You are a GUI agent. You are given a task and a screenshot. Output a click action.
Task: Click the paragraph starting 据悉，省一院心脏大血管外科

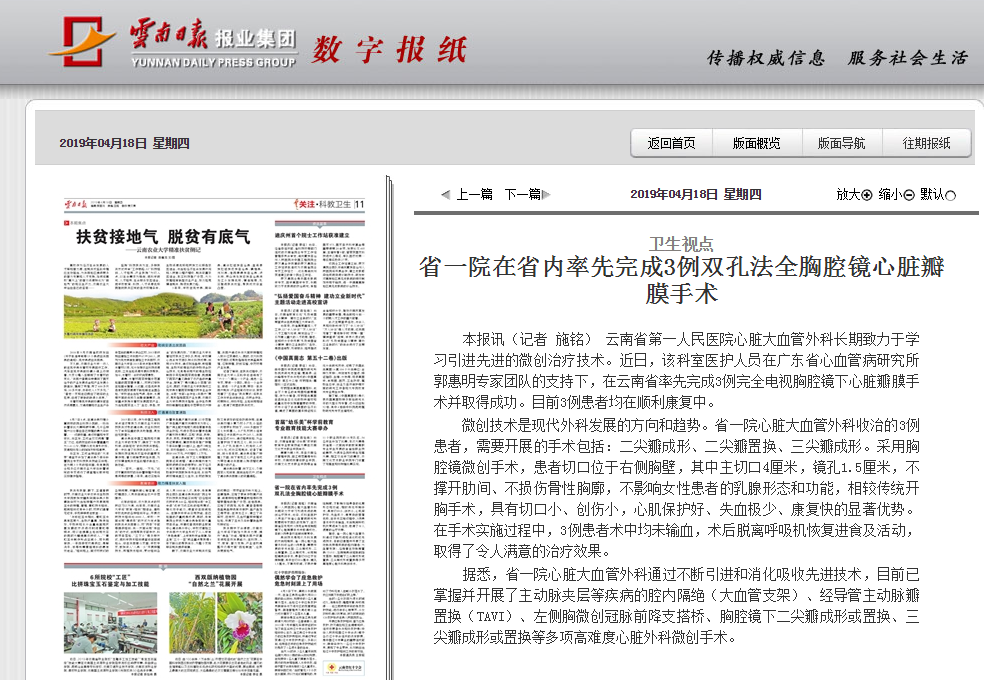676,605
